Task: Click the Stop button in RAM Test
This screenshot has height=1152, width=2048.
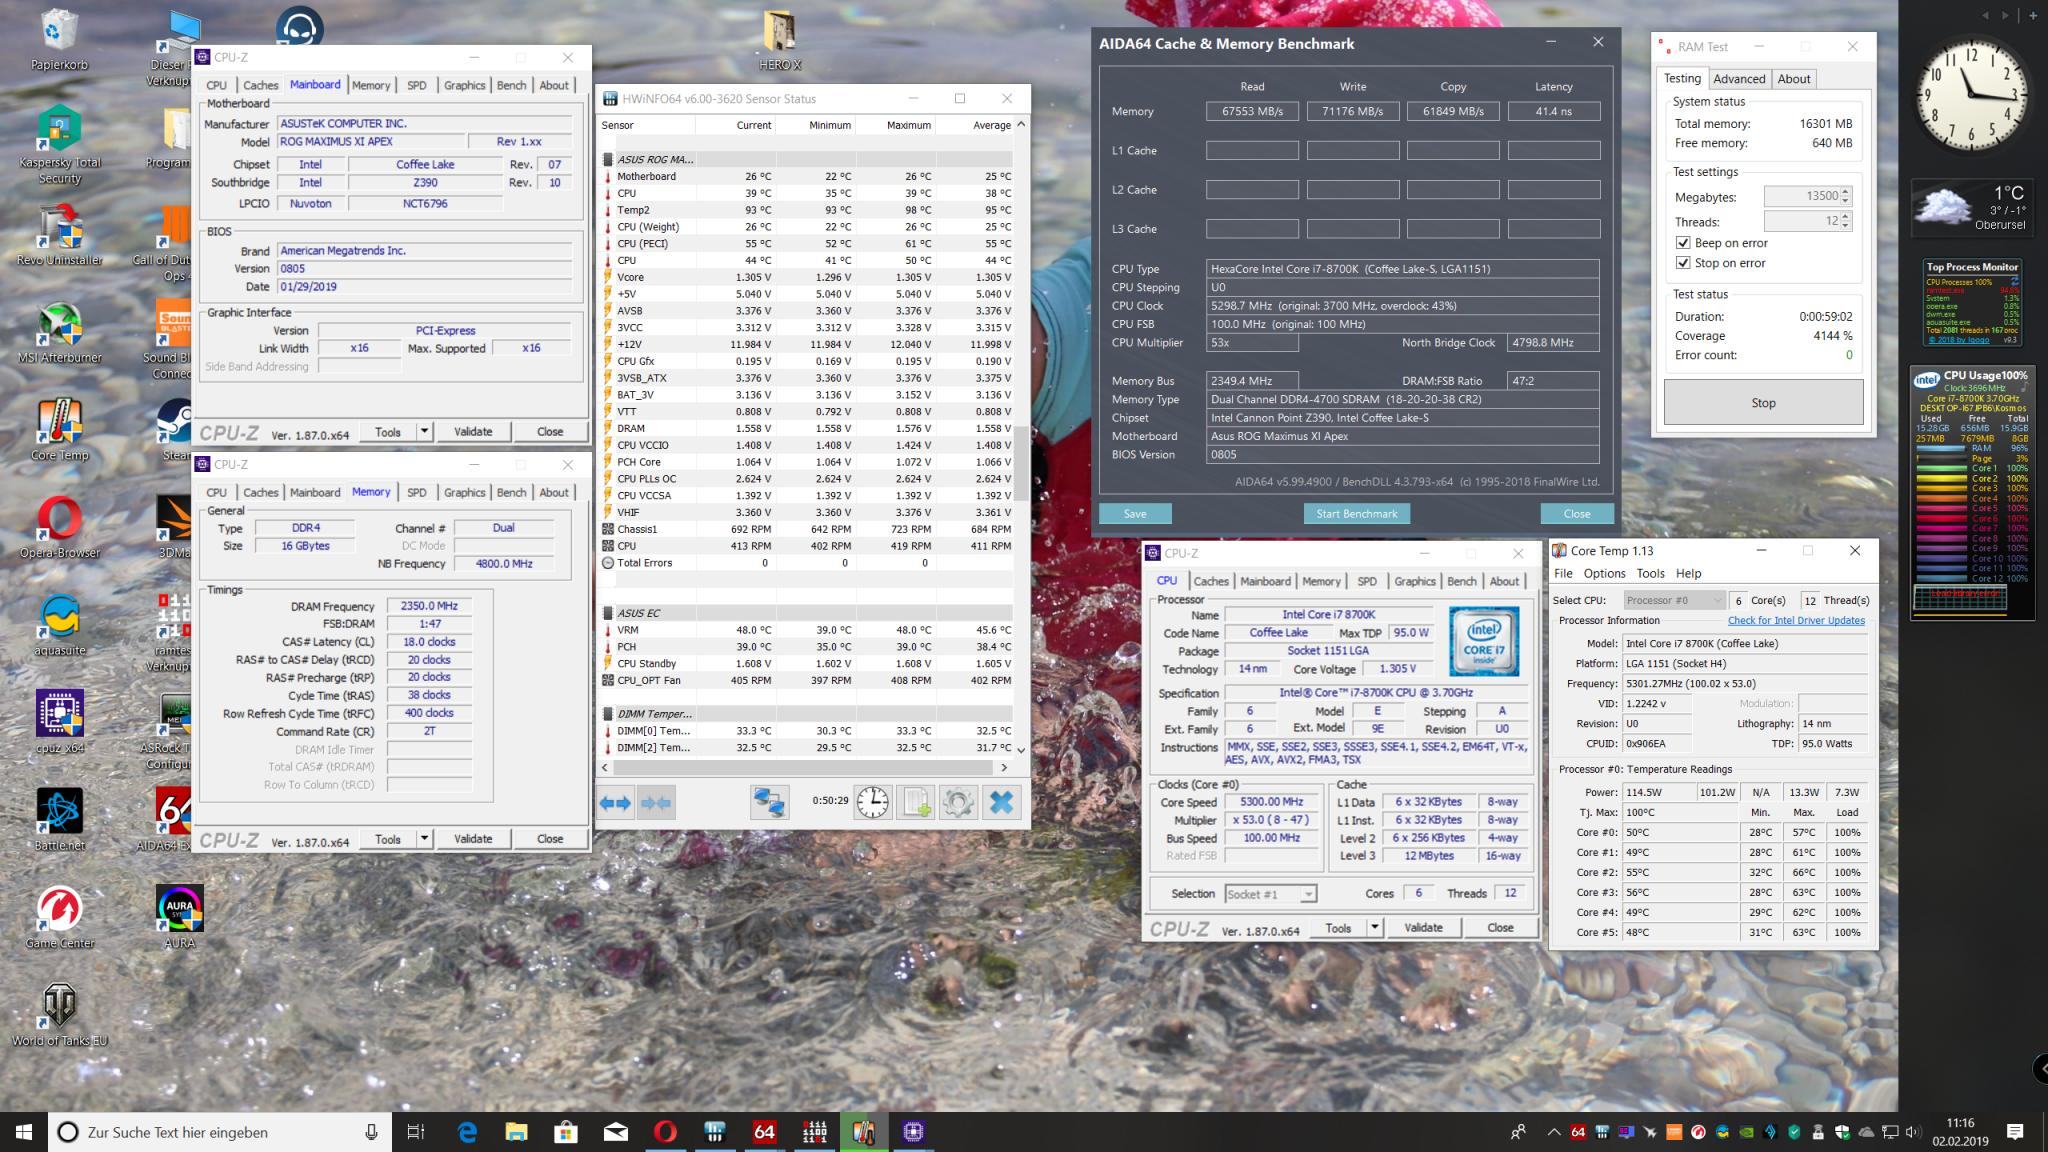Action: [1763, 402]
